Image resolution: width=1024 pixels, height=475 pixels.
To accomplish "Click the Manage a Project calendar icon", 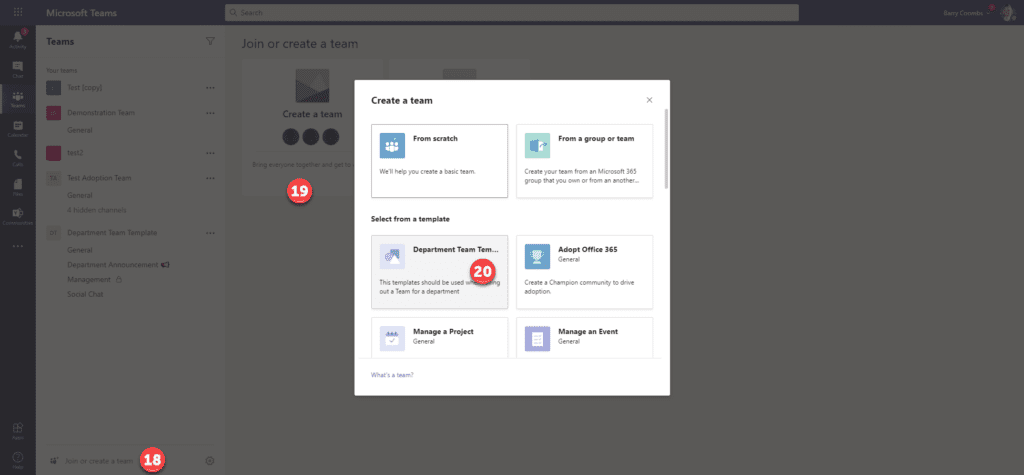I will click(392, 339).
